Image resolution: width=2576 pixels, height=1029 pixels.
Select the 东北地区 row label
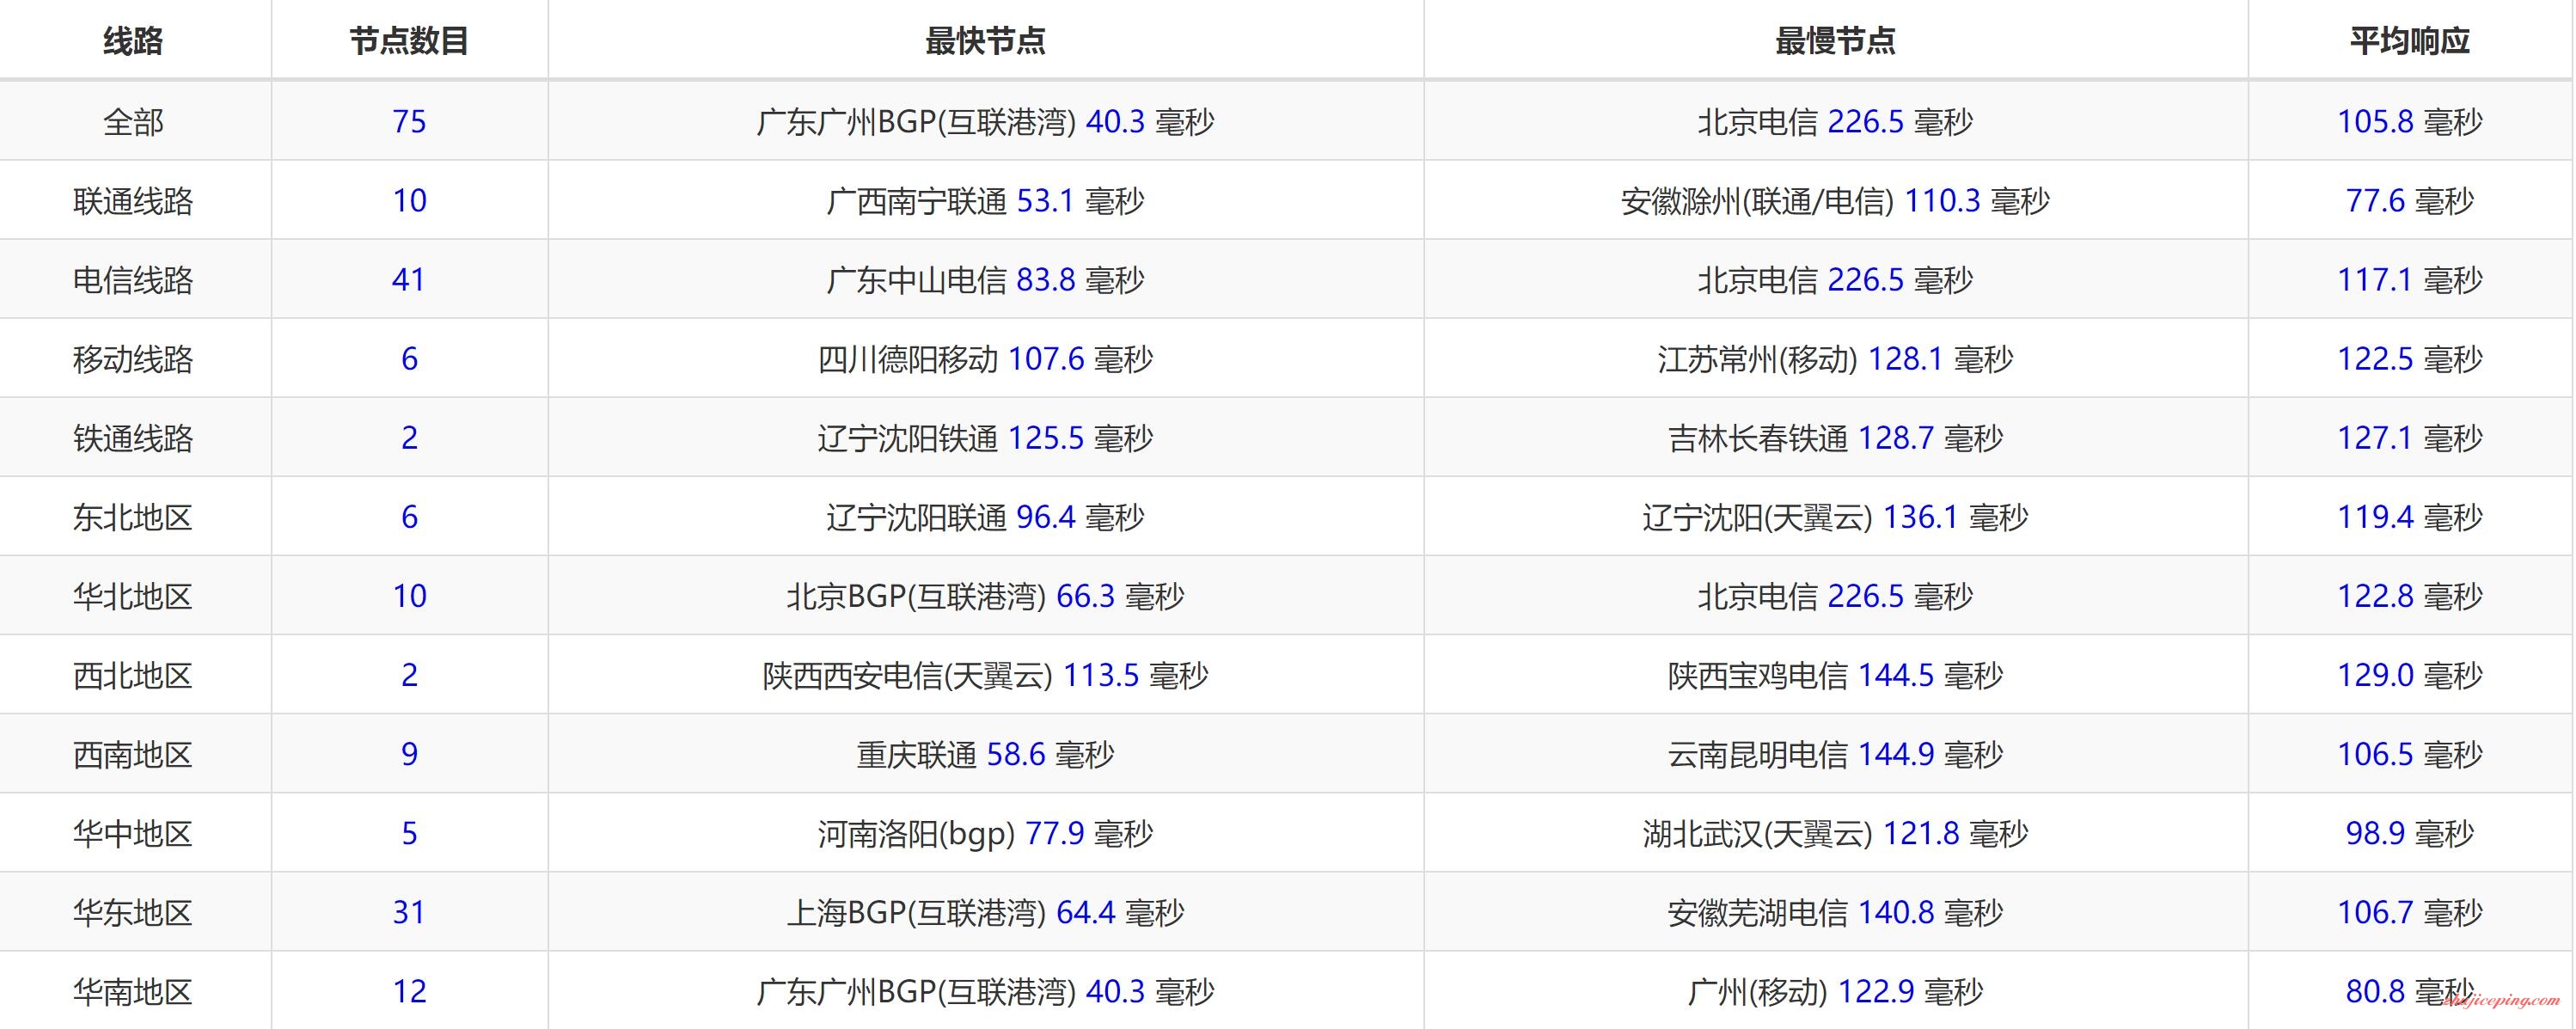tap(133, 517)
